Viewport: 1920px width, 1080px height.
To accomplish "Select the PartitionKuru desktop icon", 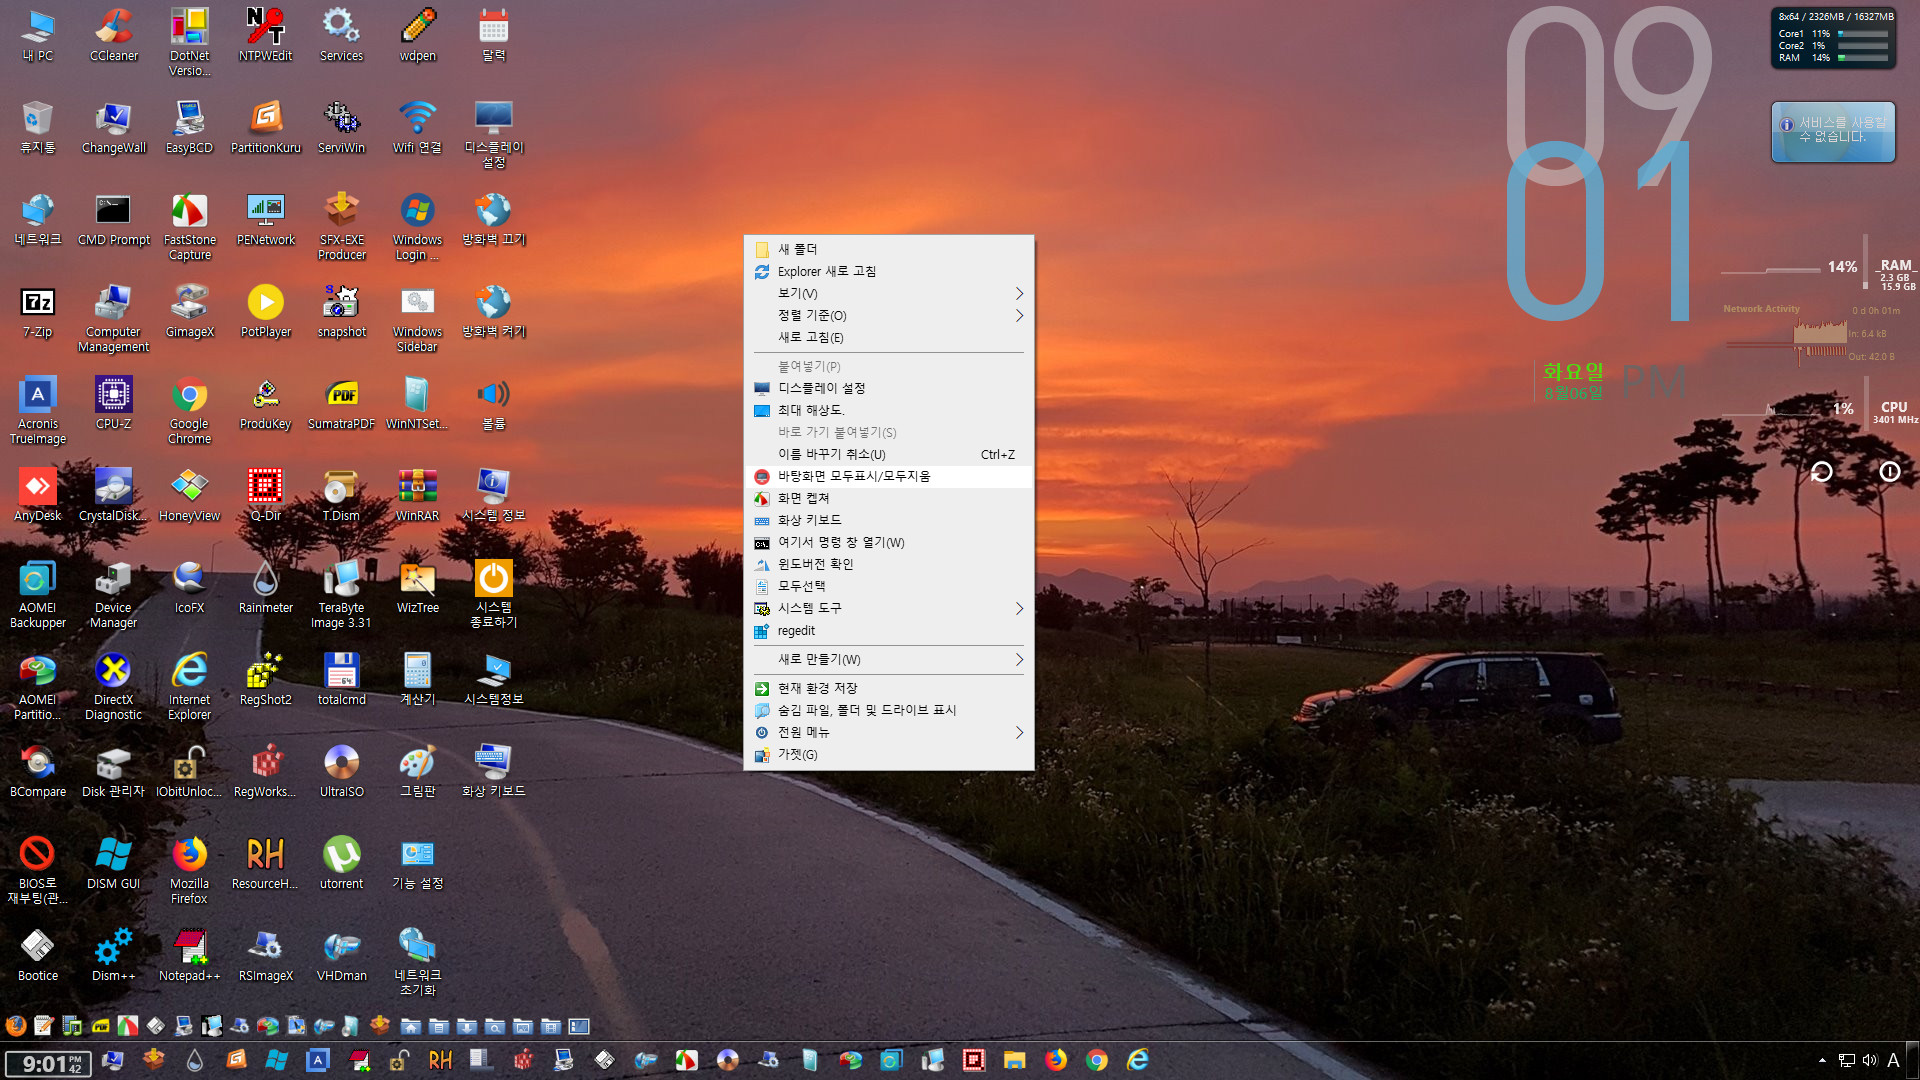I will click(x=265, y=127).
